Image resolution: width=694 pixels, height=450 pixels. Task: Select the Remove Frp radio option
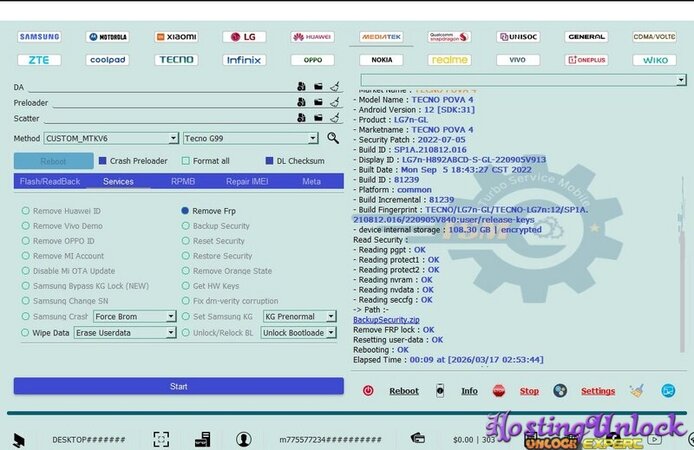pyautogui.click(x=185, y=211)
